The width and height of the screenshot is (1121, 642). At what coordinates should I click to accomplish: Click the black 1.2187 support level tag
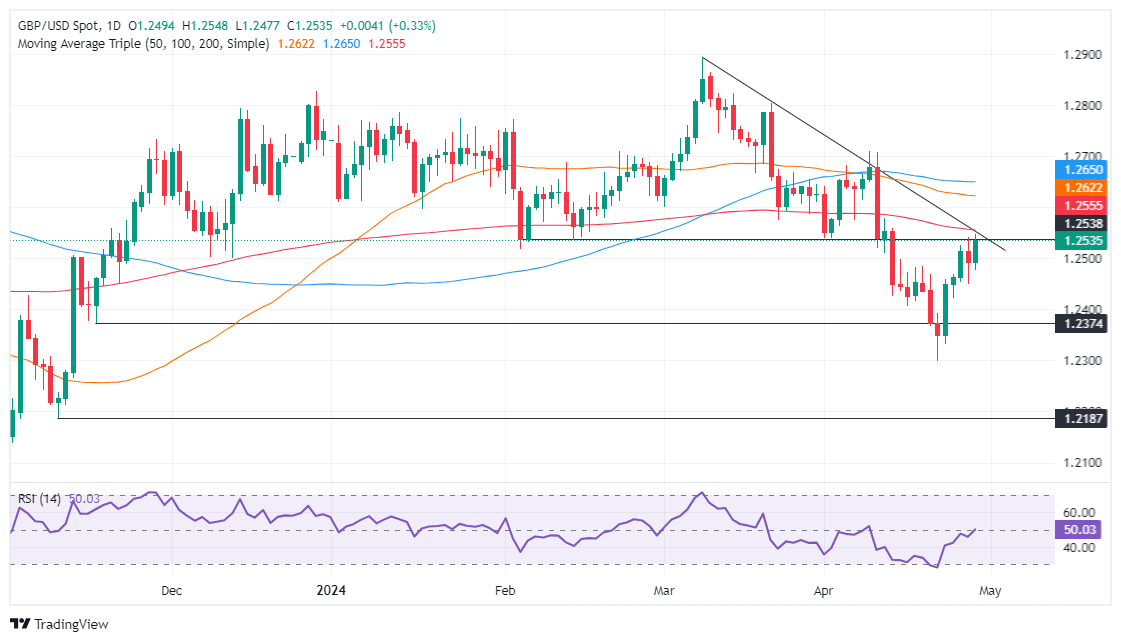1081,419
